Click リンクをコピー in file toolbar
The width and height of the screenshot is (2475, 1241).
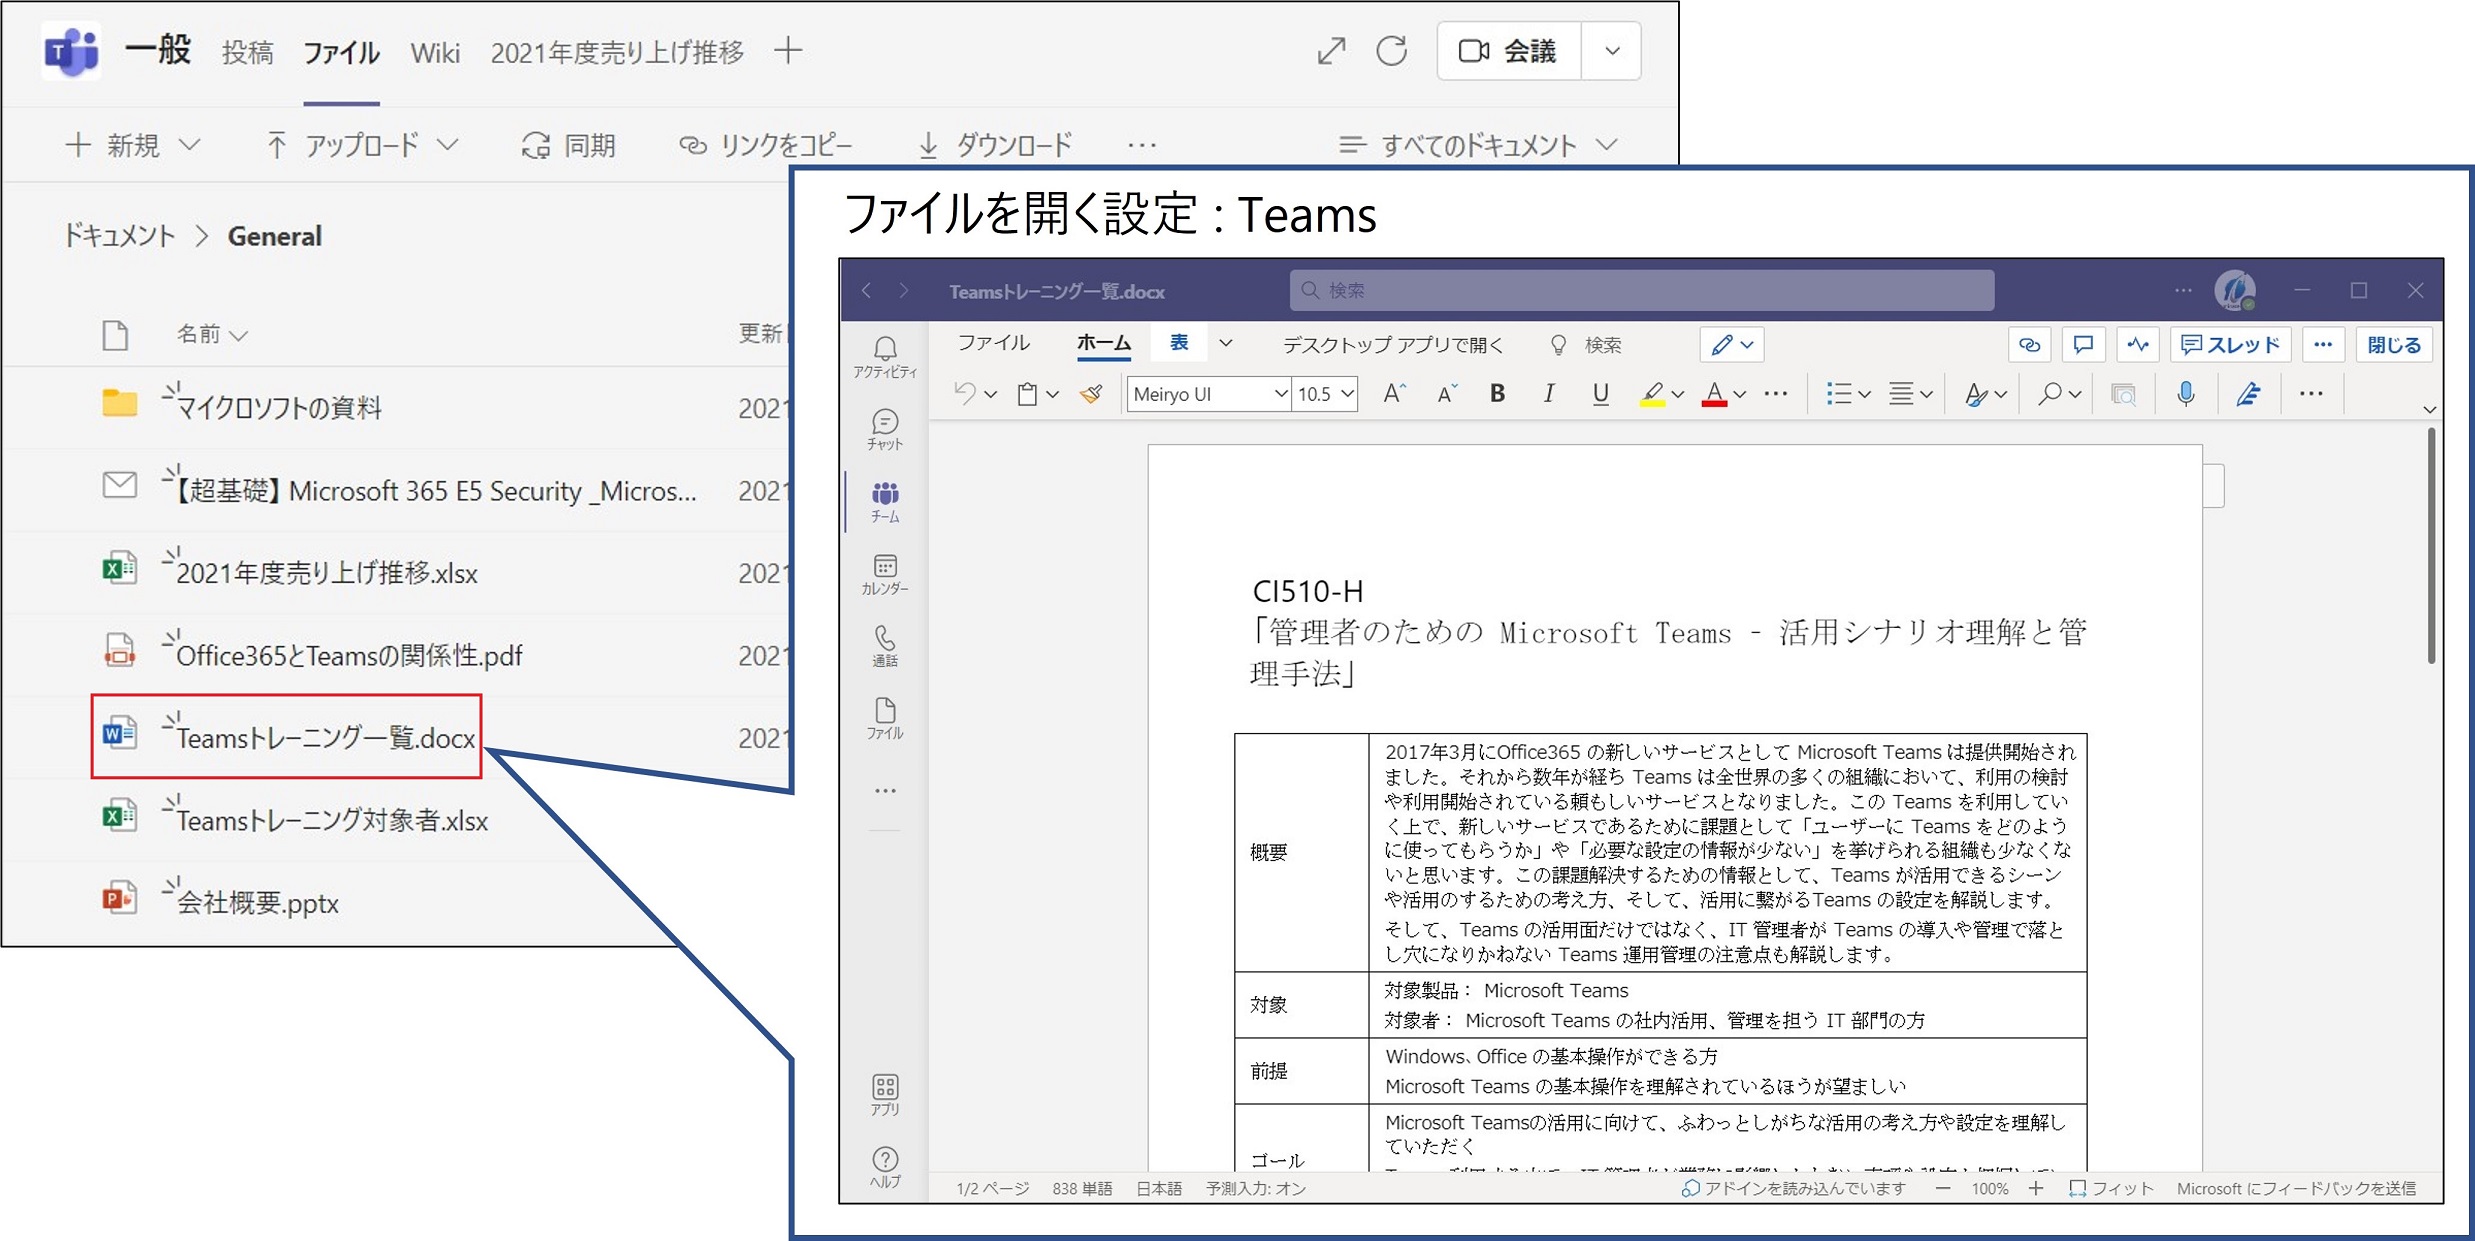point(766,146)
